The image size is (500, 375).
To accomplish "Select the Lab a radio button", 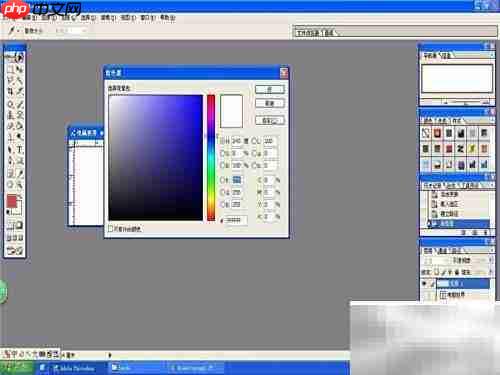I will [254, 153].
